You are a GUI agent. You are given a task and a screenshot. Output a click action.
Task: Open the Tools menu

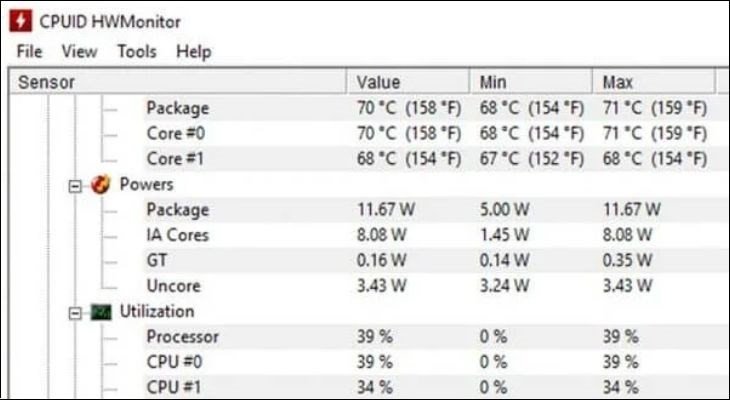(137, 51)
